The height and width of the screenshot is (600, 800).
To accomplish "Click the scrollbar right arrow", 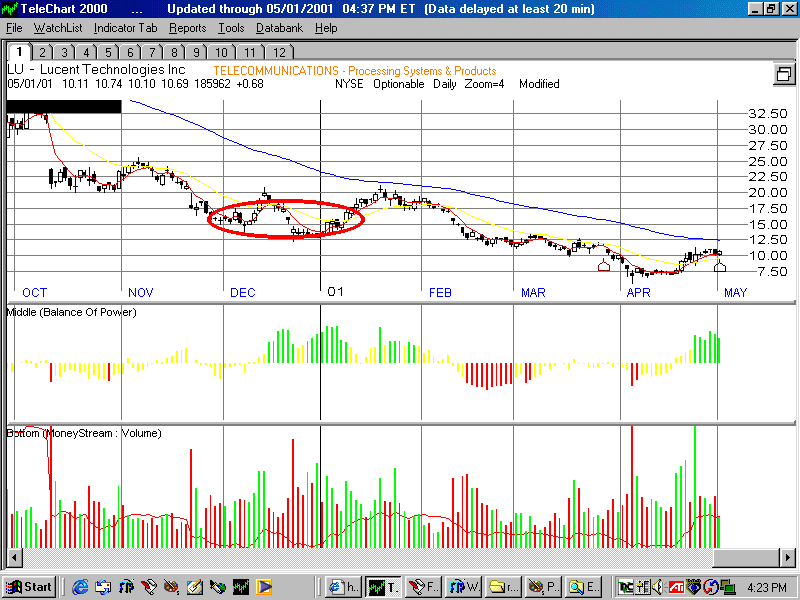I will click(787, 557).
